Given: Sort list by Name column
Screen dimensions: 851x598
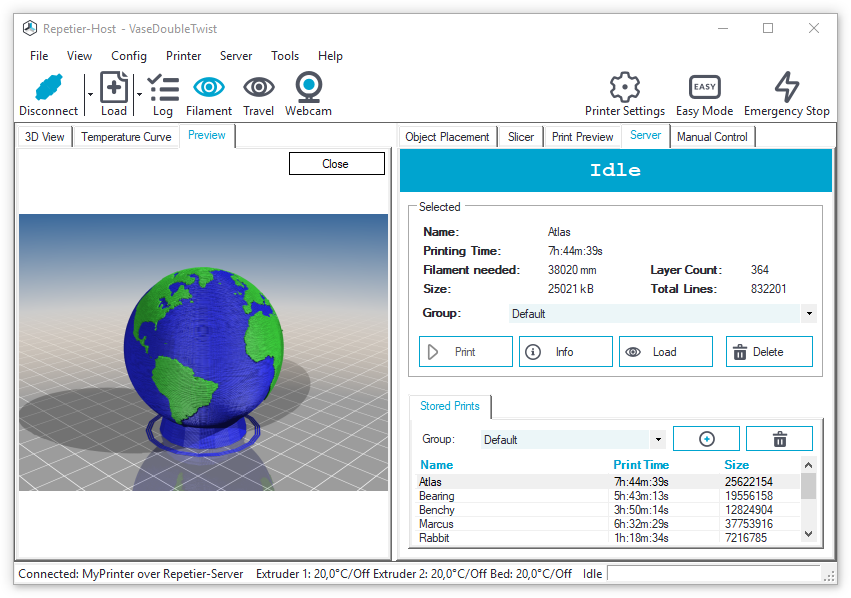Looking at the screenshot, I should point(436,465).
